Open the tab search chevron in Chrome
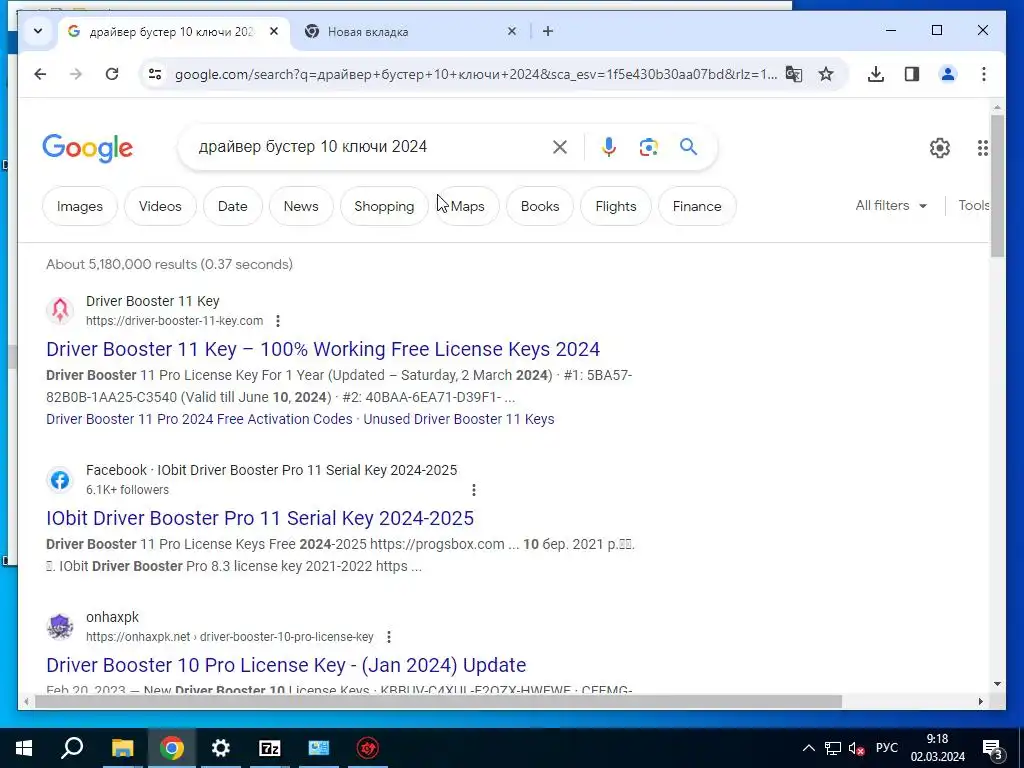The height and width of the screenshot is (768, 1024). click(x=38, y=31)
